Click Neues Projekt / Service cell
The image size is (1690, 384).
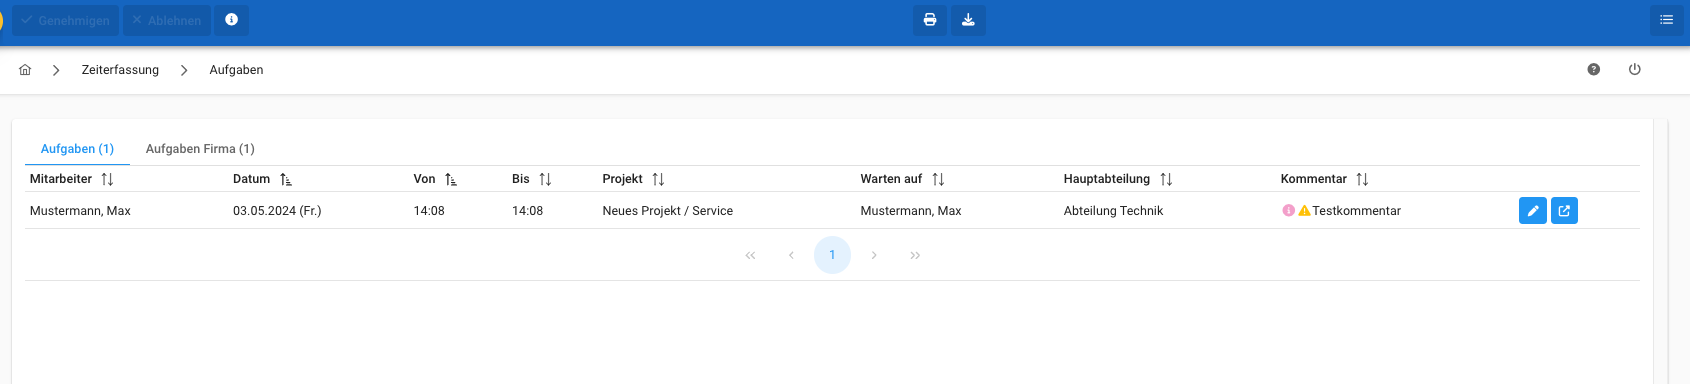point(667,211)
